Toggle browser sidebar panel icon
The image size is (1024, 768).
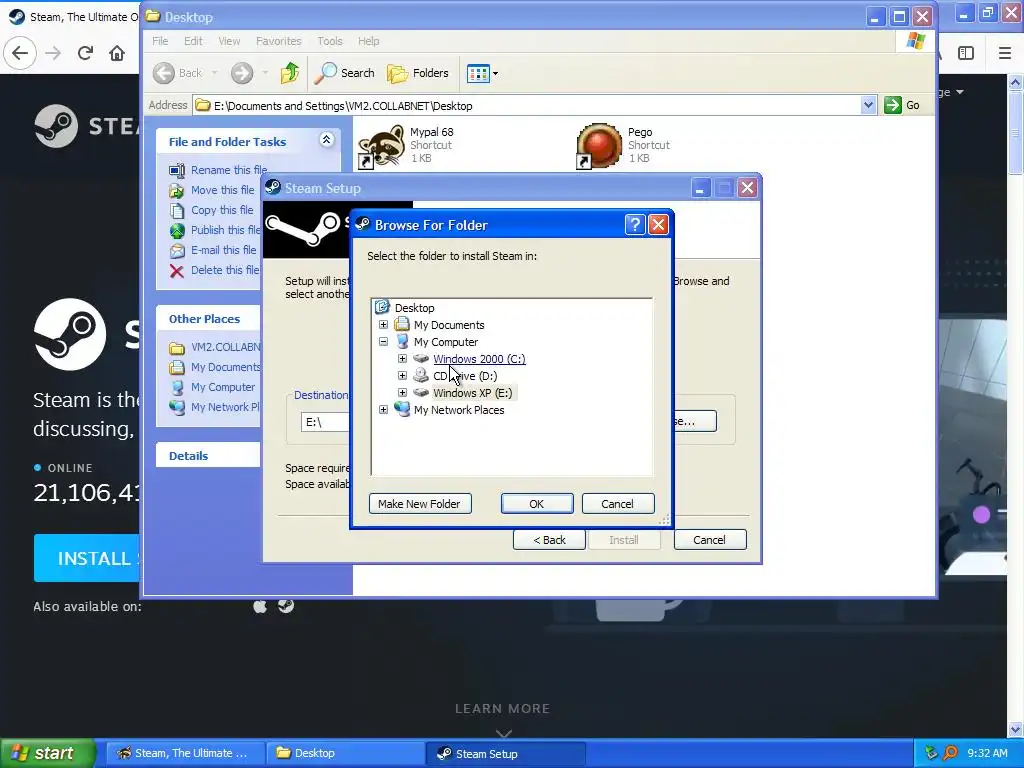click(966, 53)
